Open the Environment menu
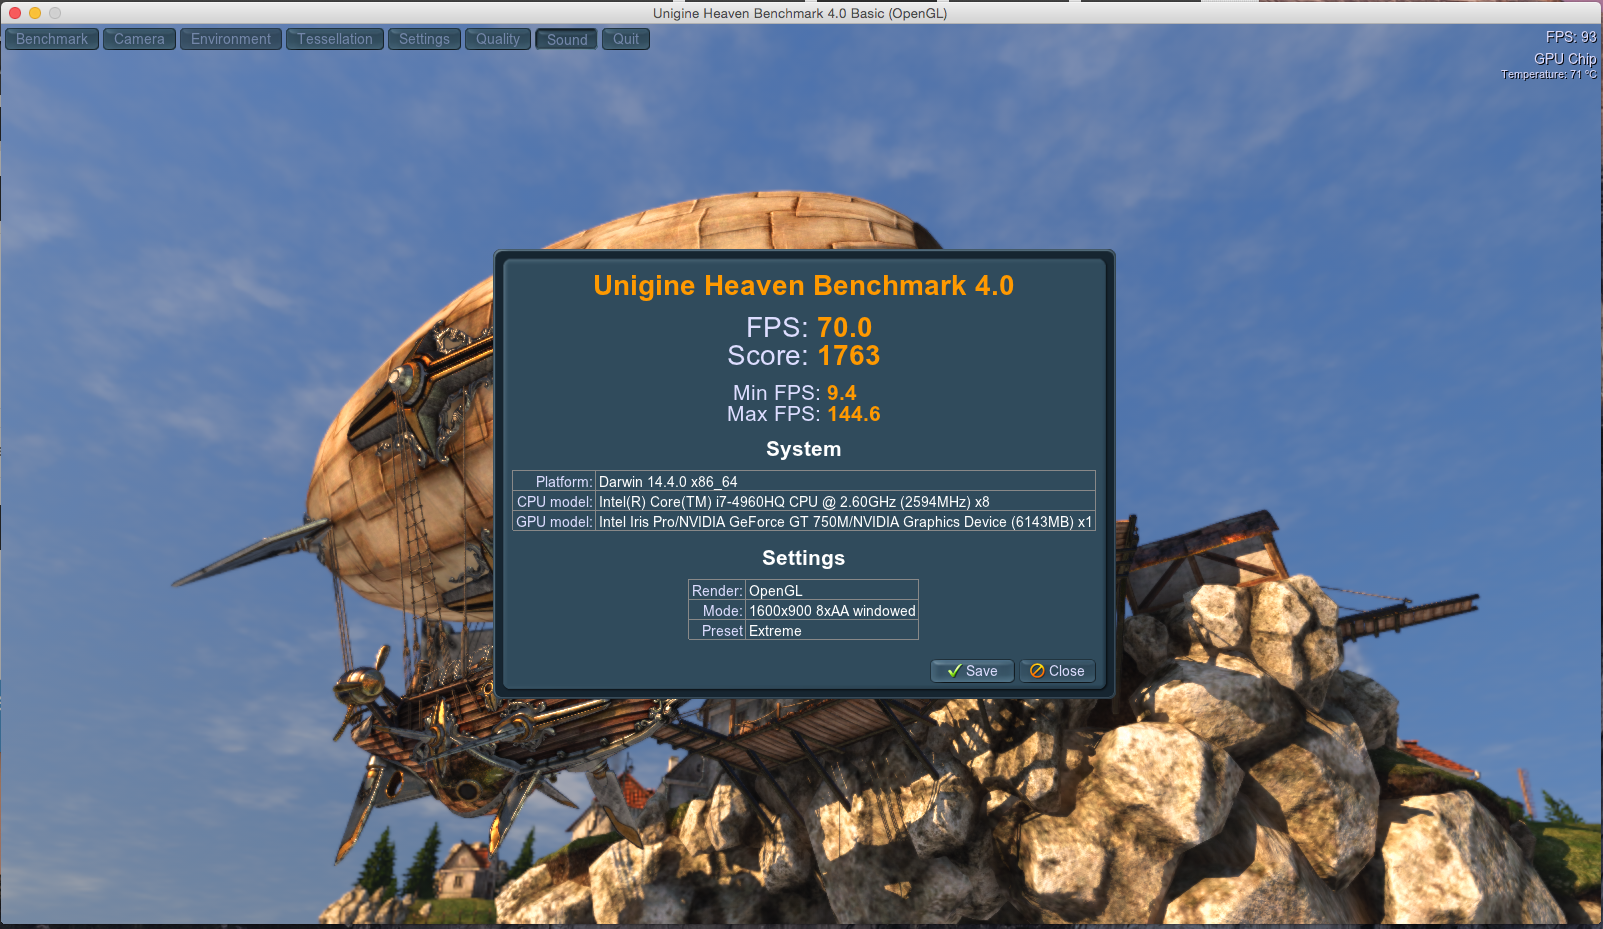1603x929 pixels. [231, 39]
